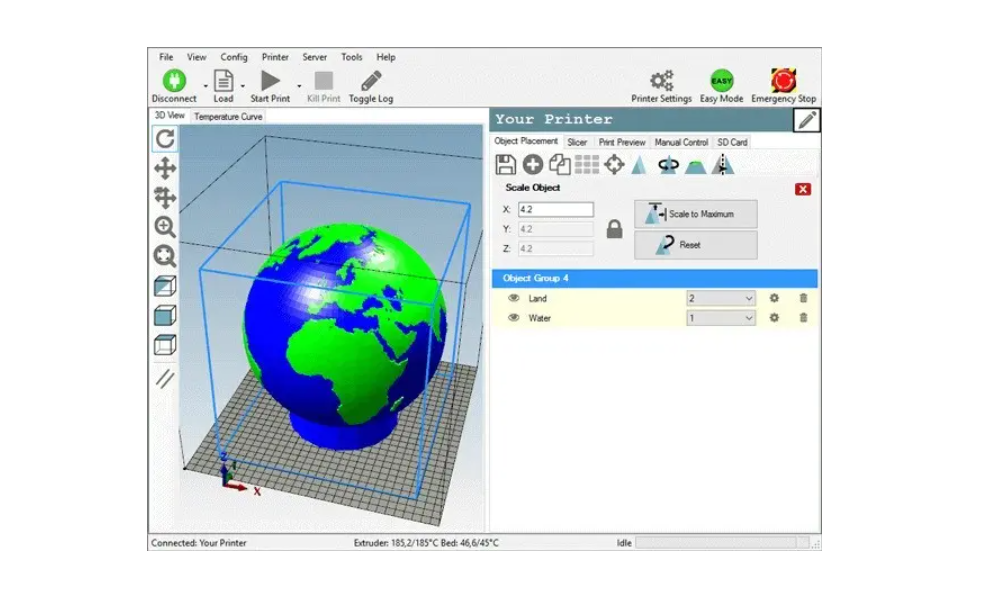This screenshot has width=1004, height=610.
Task: Click the auto-position grid icon
Action: click(x=587, y=165)
